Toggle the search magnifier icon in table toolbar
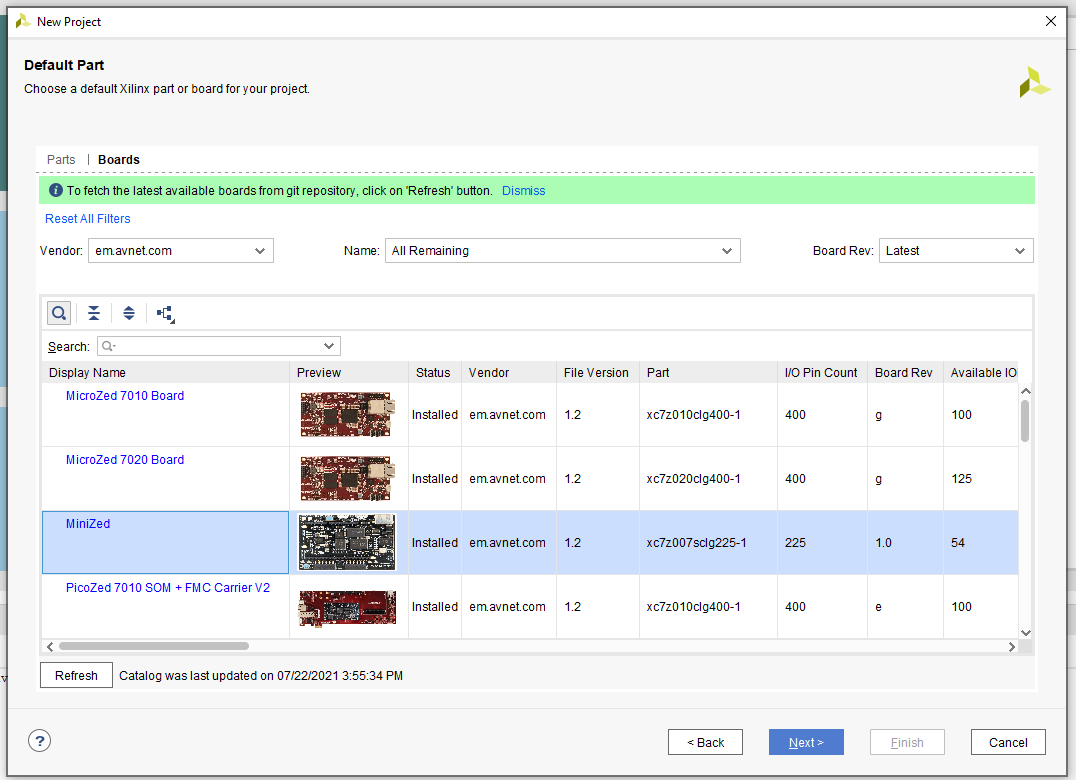 [x=59, y=314]
